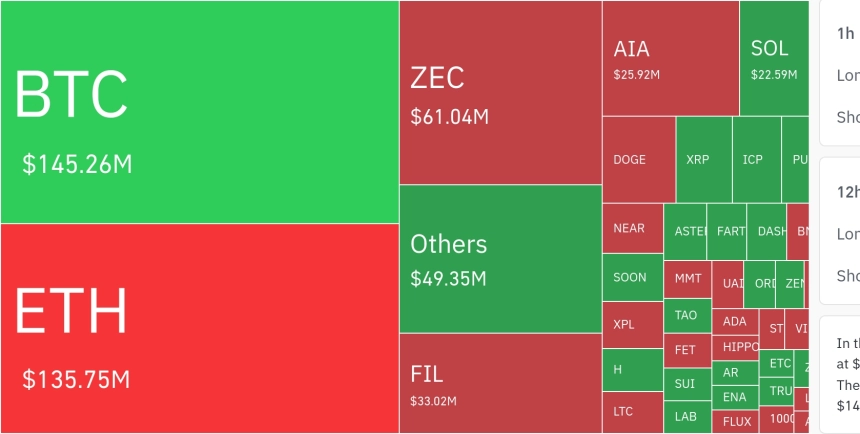
Task: Open the ZEC $61.04M block
Action: [500, 93]
